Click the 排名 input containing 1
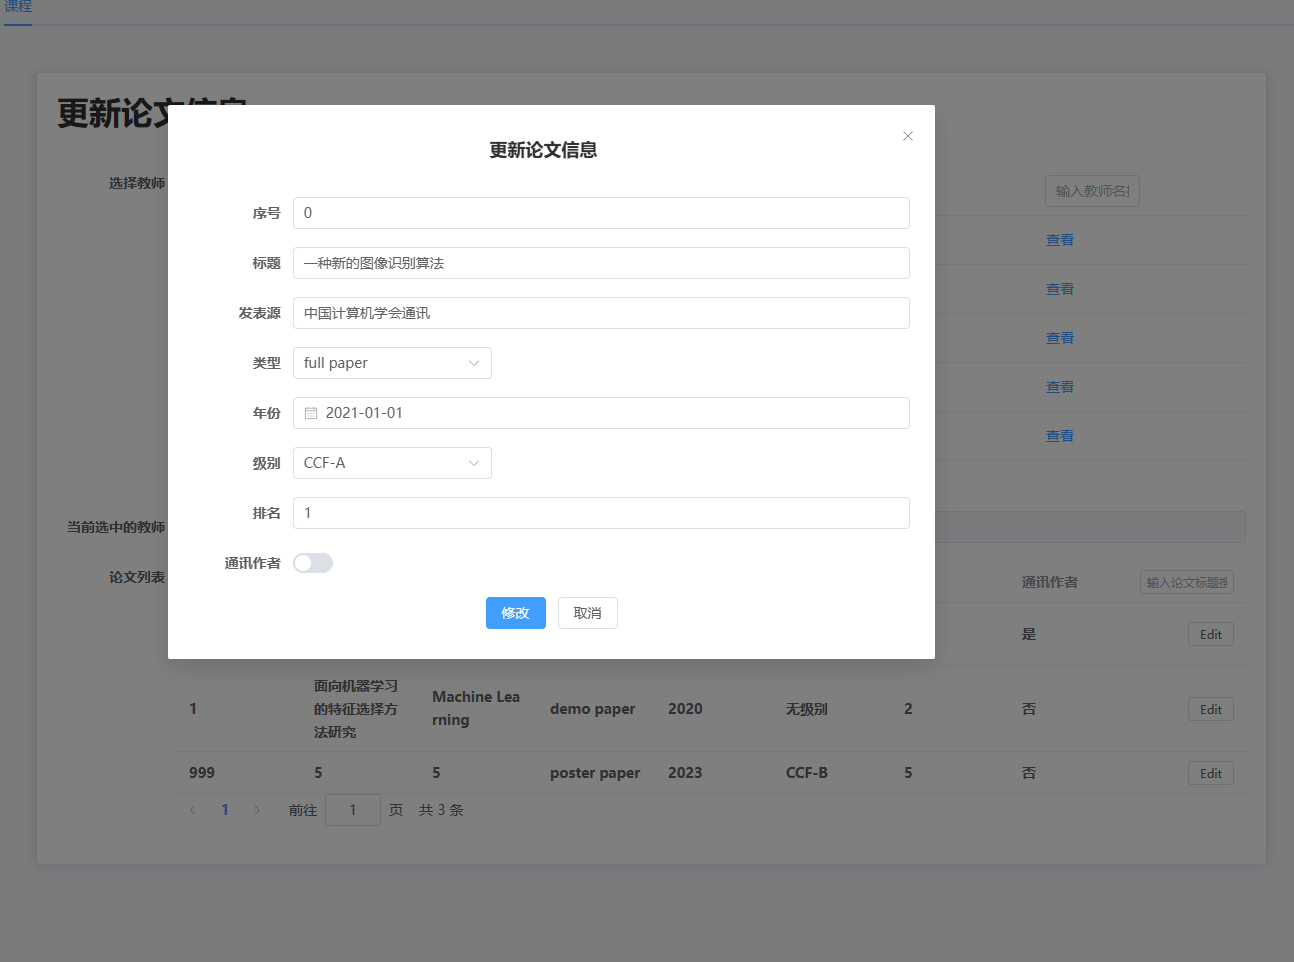 [x=600, y=512]
